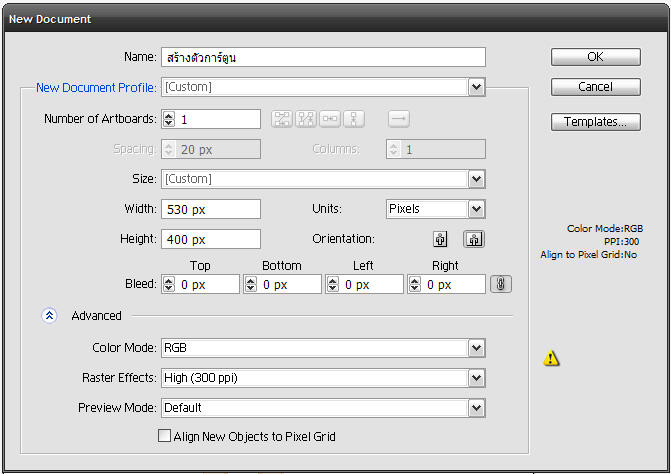Enable Align New Objects to Pixel Grid
The width and height of the screenshot is (671, 474).
click(x=165, y=436)
